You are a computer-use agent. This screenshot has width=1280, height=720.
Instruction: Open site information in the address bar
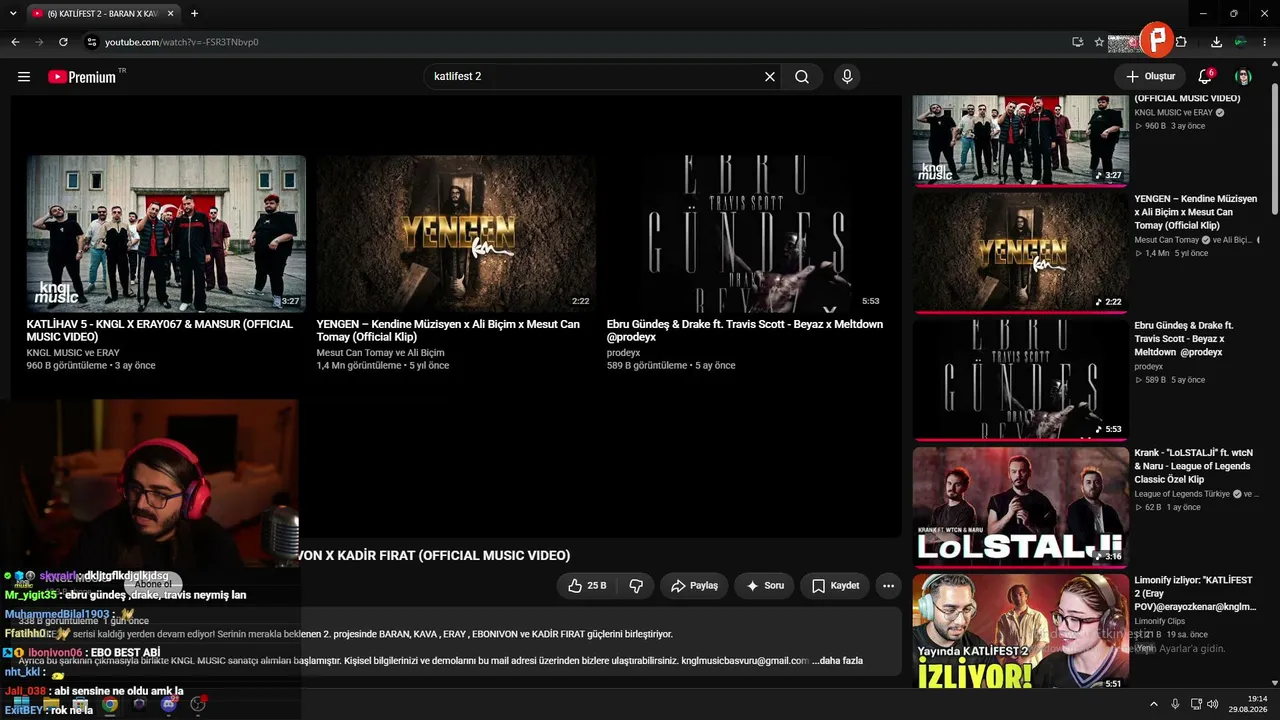(x=91, y=42)
